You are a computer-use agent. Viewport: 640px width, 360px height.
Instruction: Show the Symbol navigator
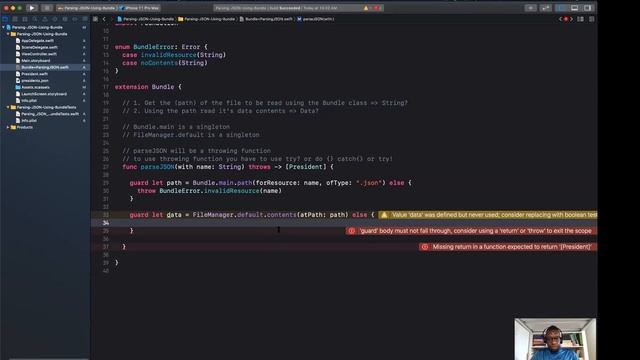[x=25, y=19]
